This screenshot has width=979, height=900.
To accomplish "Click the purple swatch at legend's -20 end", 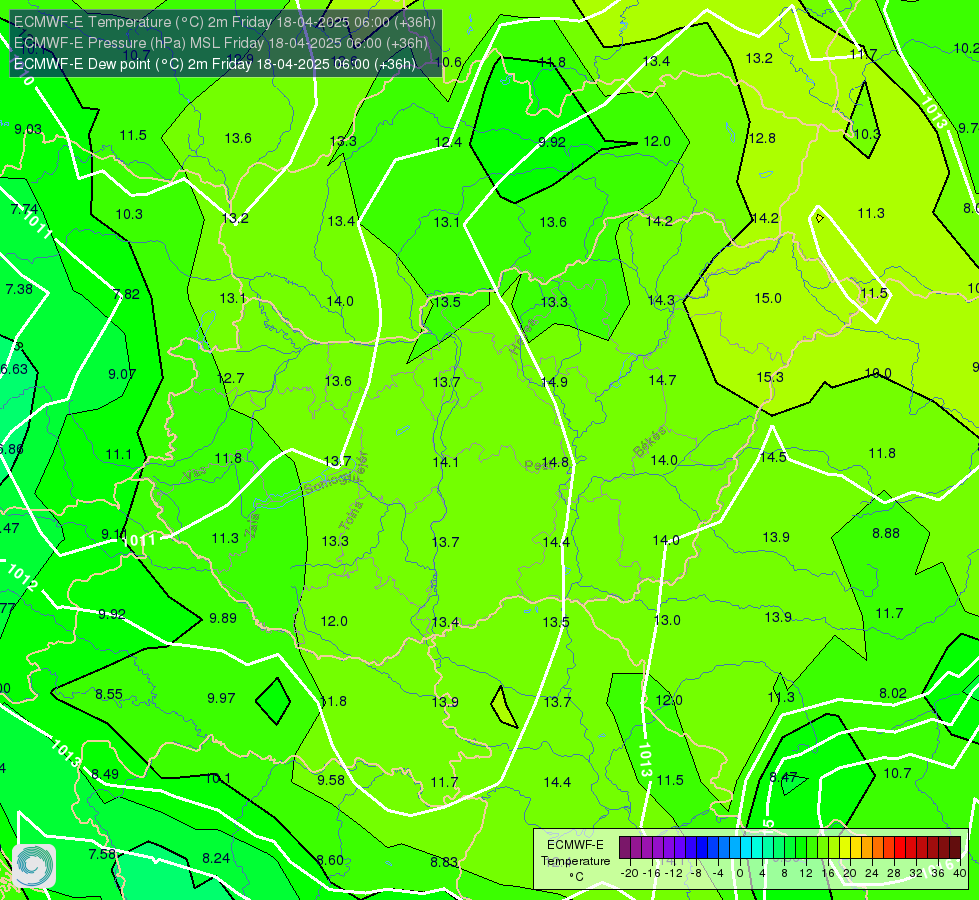I will (625, 848).
